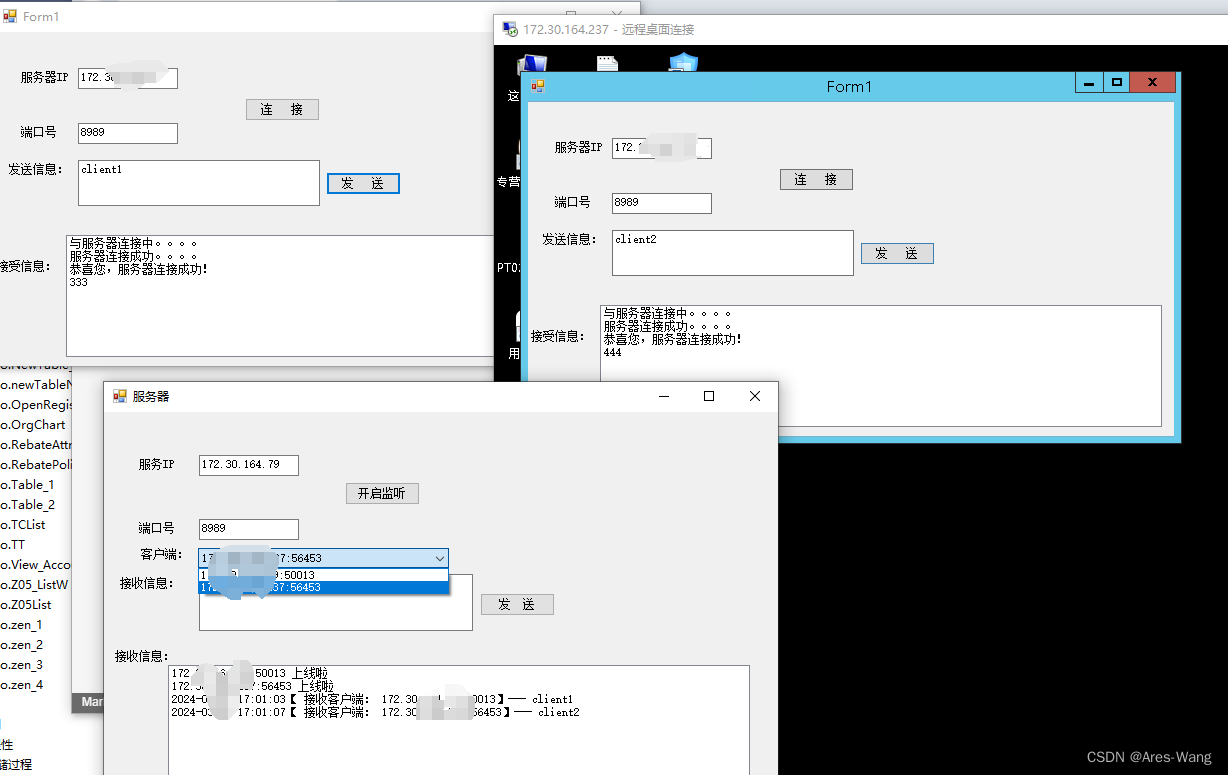Click the log line ending with client2
Viewport: 1228px width, 775px height.
[x=375, y=712]
